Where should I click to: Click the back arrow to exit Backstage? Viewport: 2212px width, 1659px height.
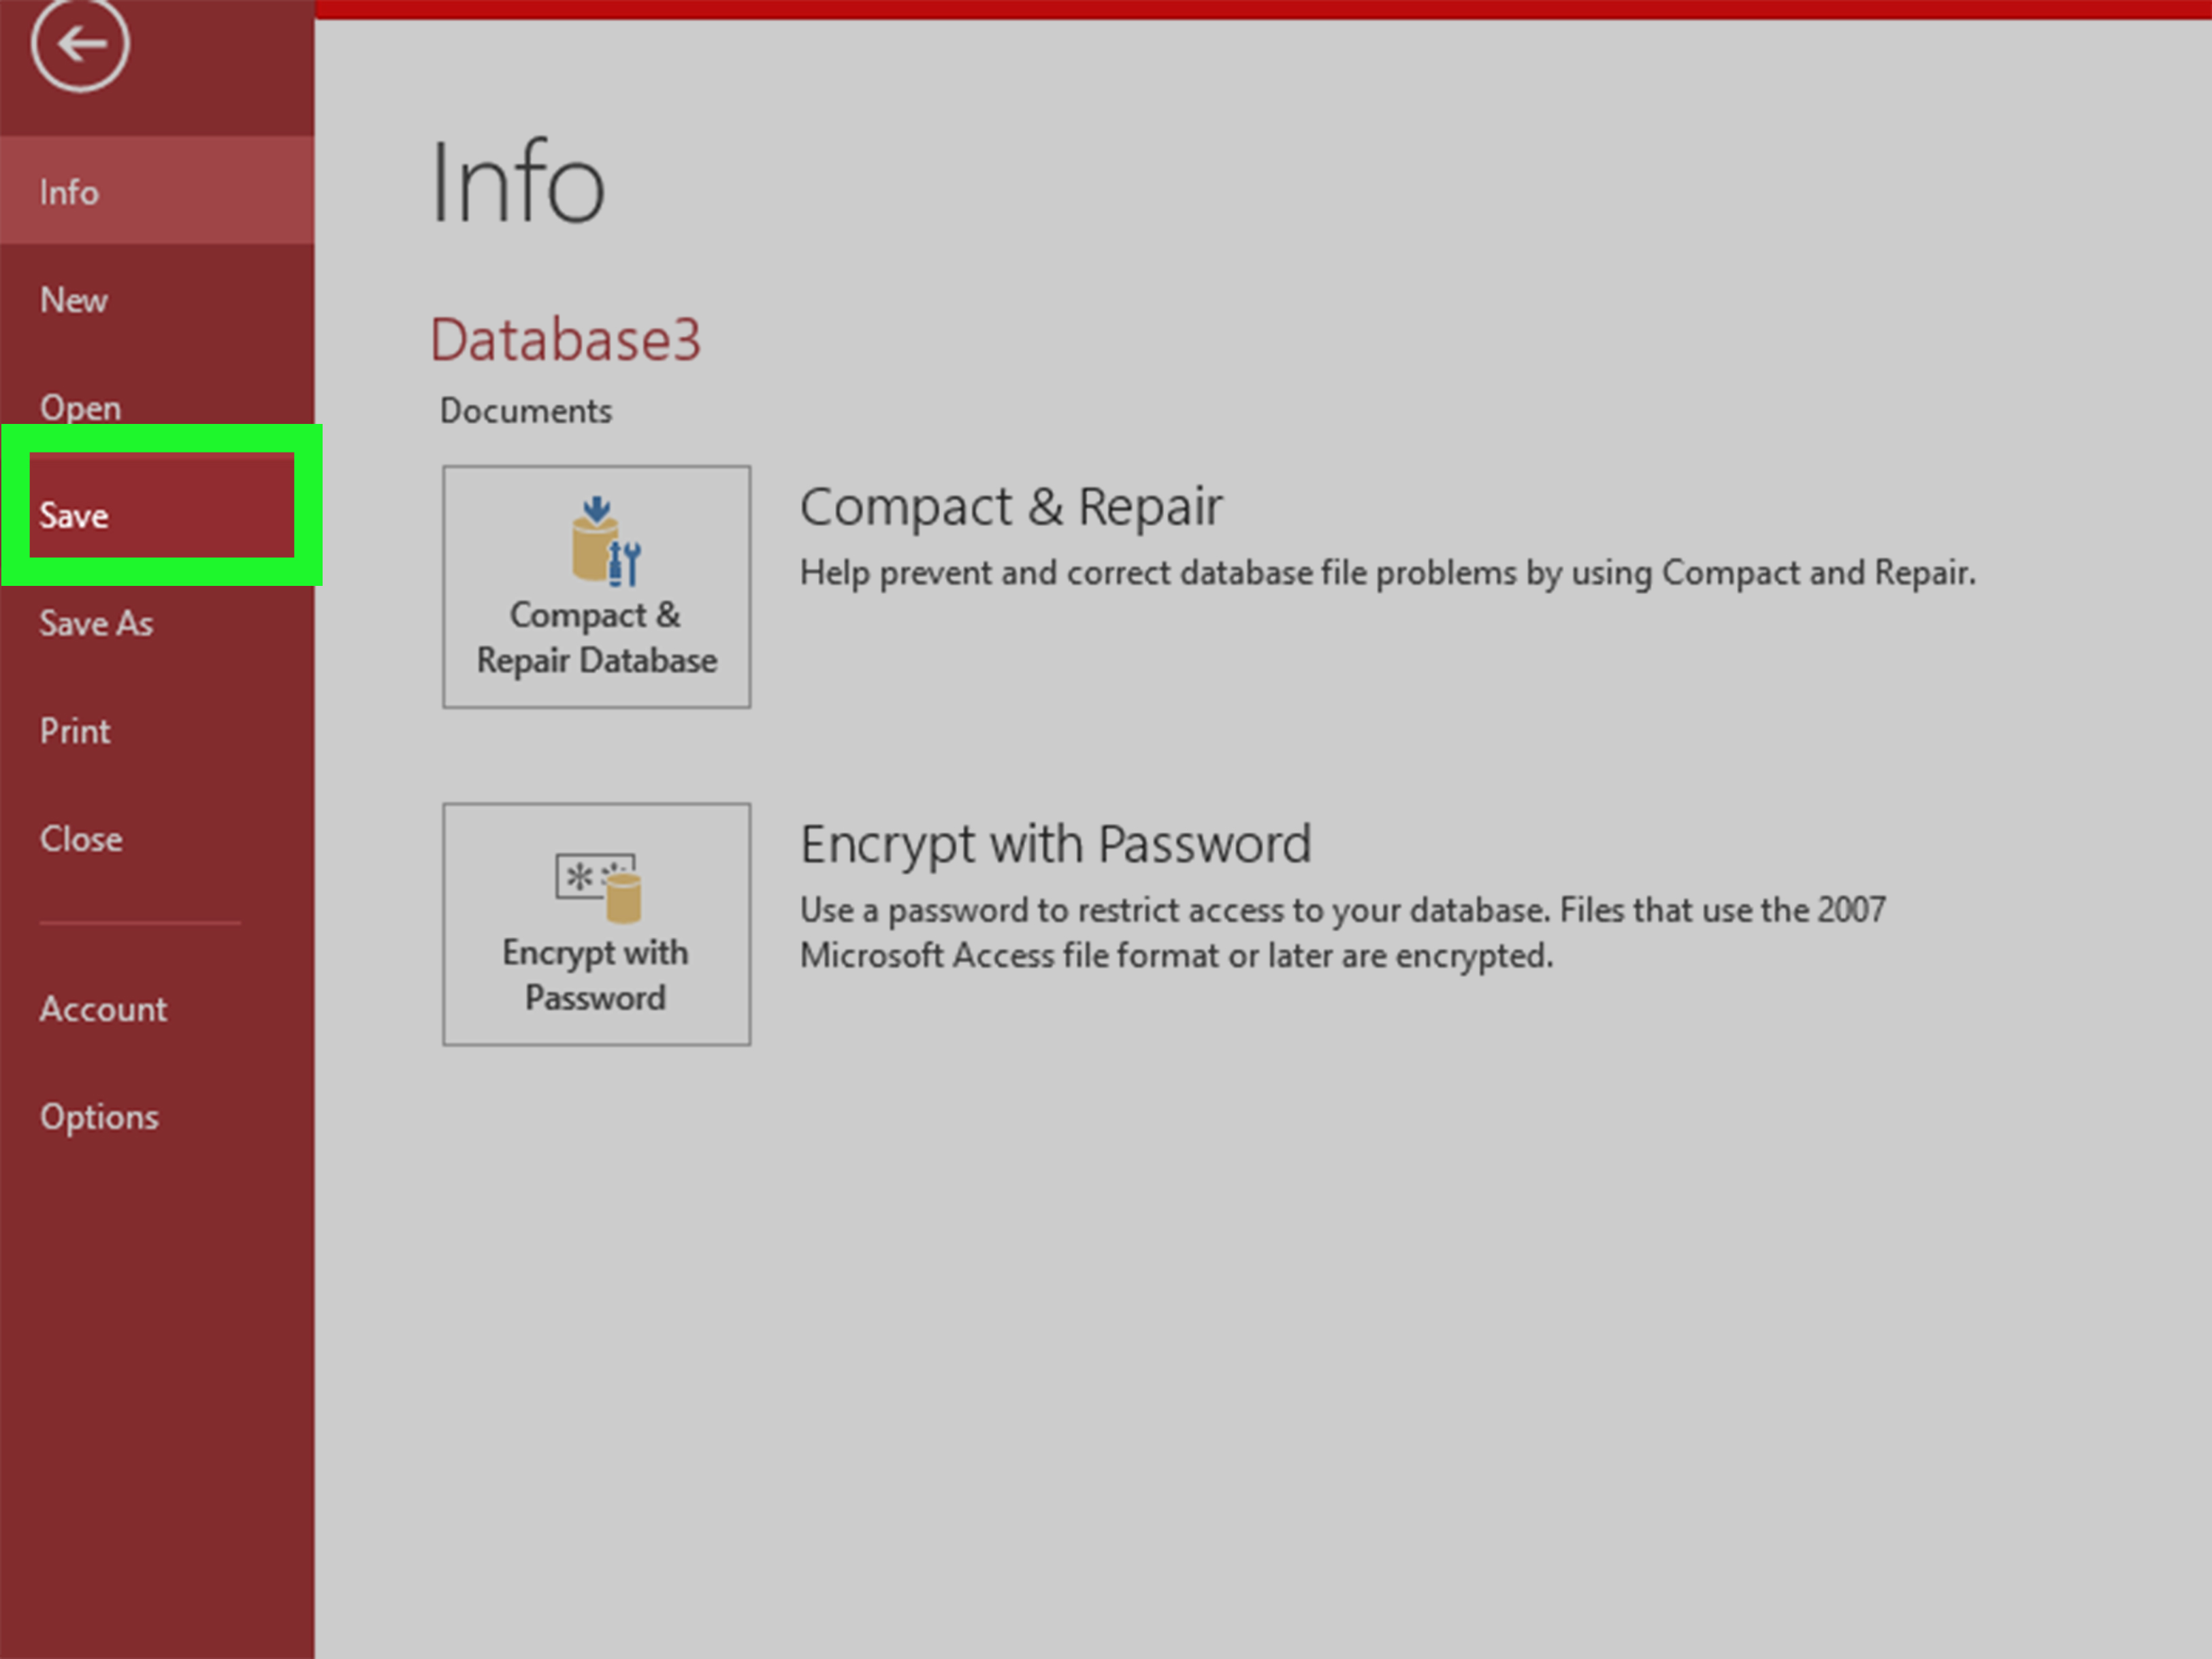click(79, 45)
